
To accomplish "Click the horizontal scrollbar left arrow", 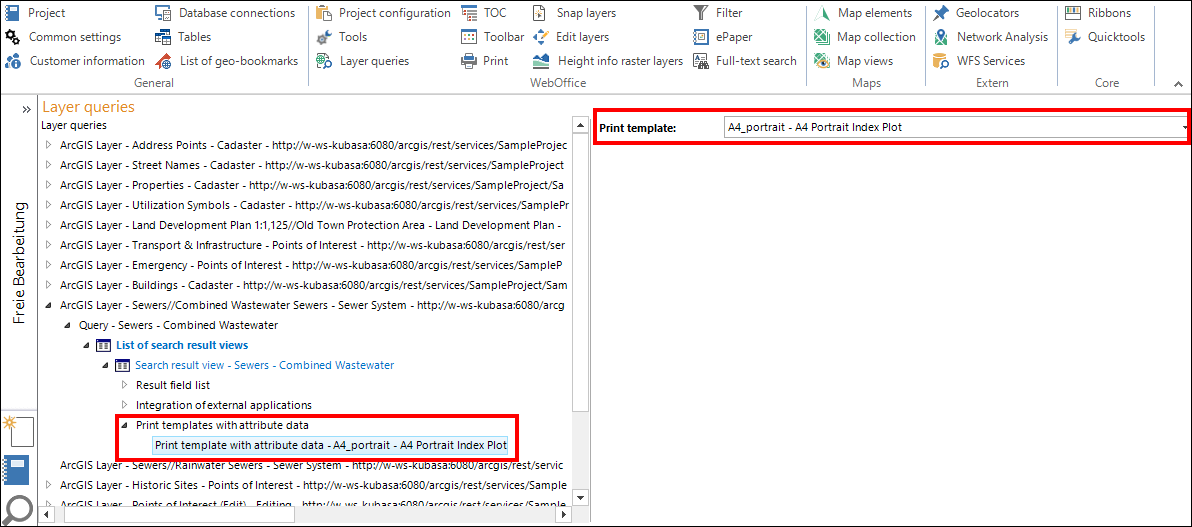I will 48,515.
